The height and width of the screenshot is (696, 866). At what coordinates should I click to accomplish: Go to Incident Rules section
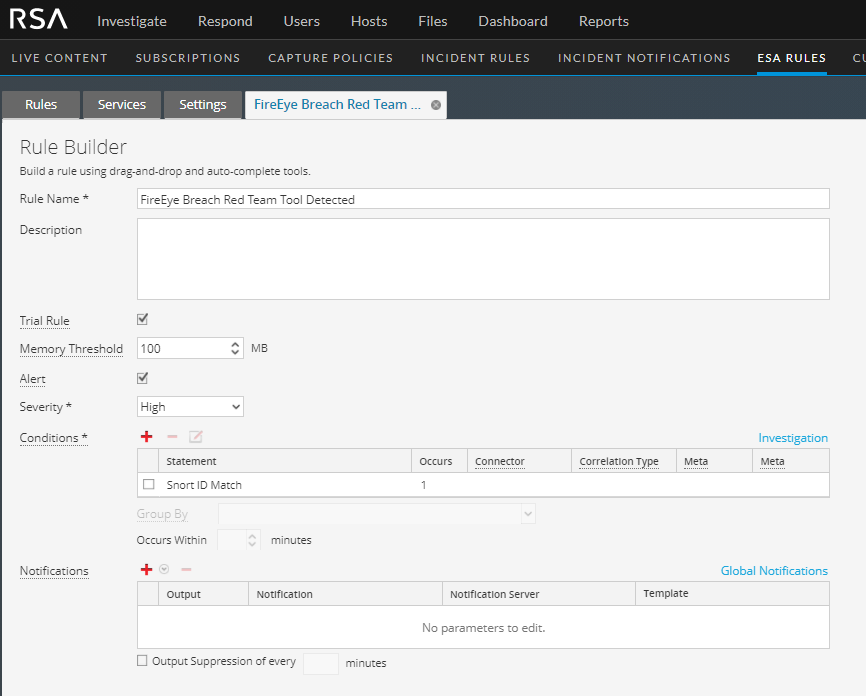[x=475, y=58]
